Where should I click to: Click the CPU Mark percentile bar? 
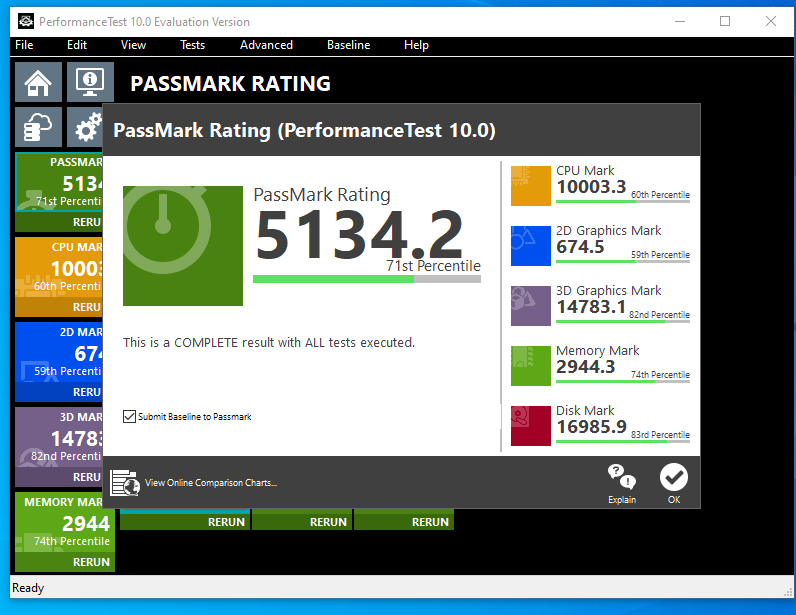623,202
